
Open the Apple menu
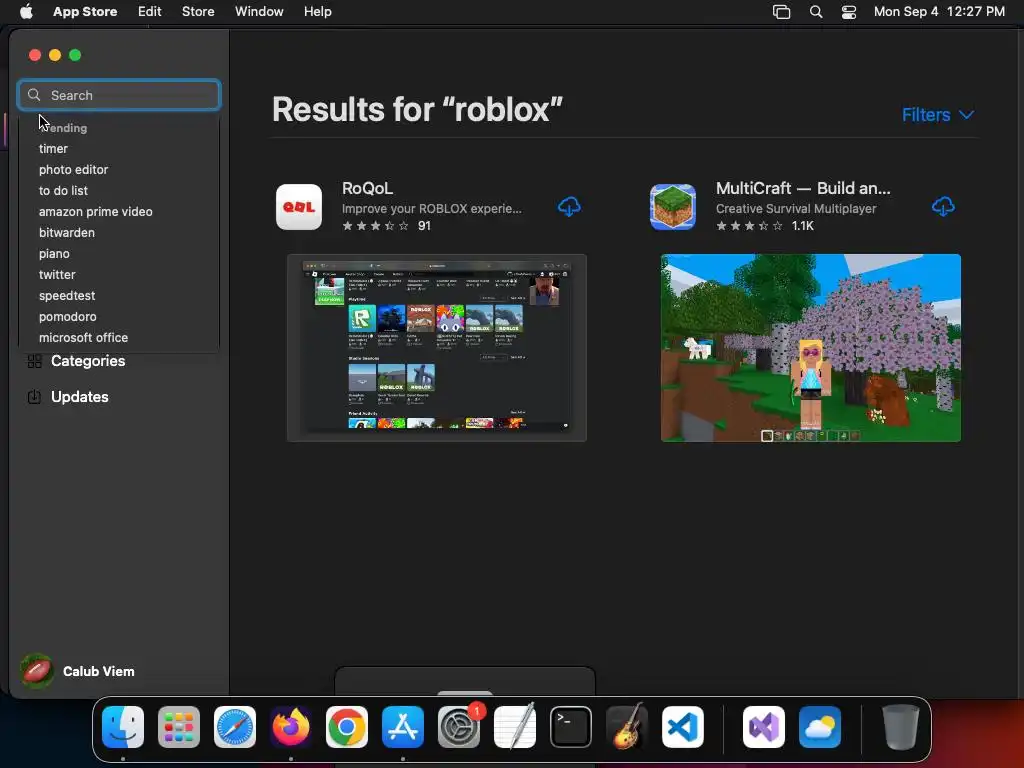pos(26,11)
